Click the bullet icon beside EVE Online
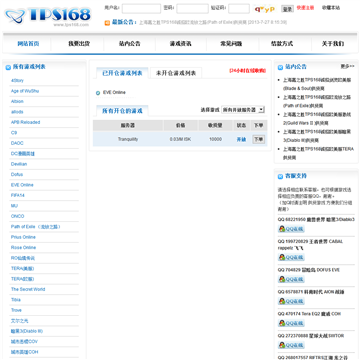The height and width of the screenshot is (360, 360). (x=98, y=93)
